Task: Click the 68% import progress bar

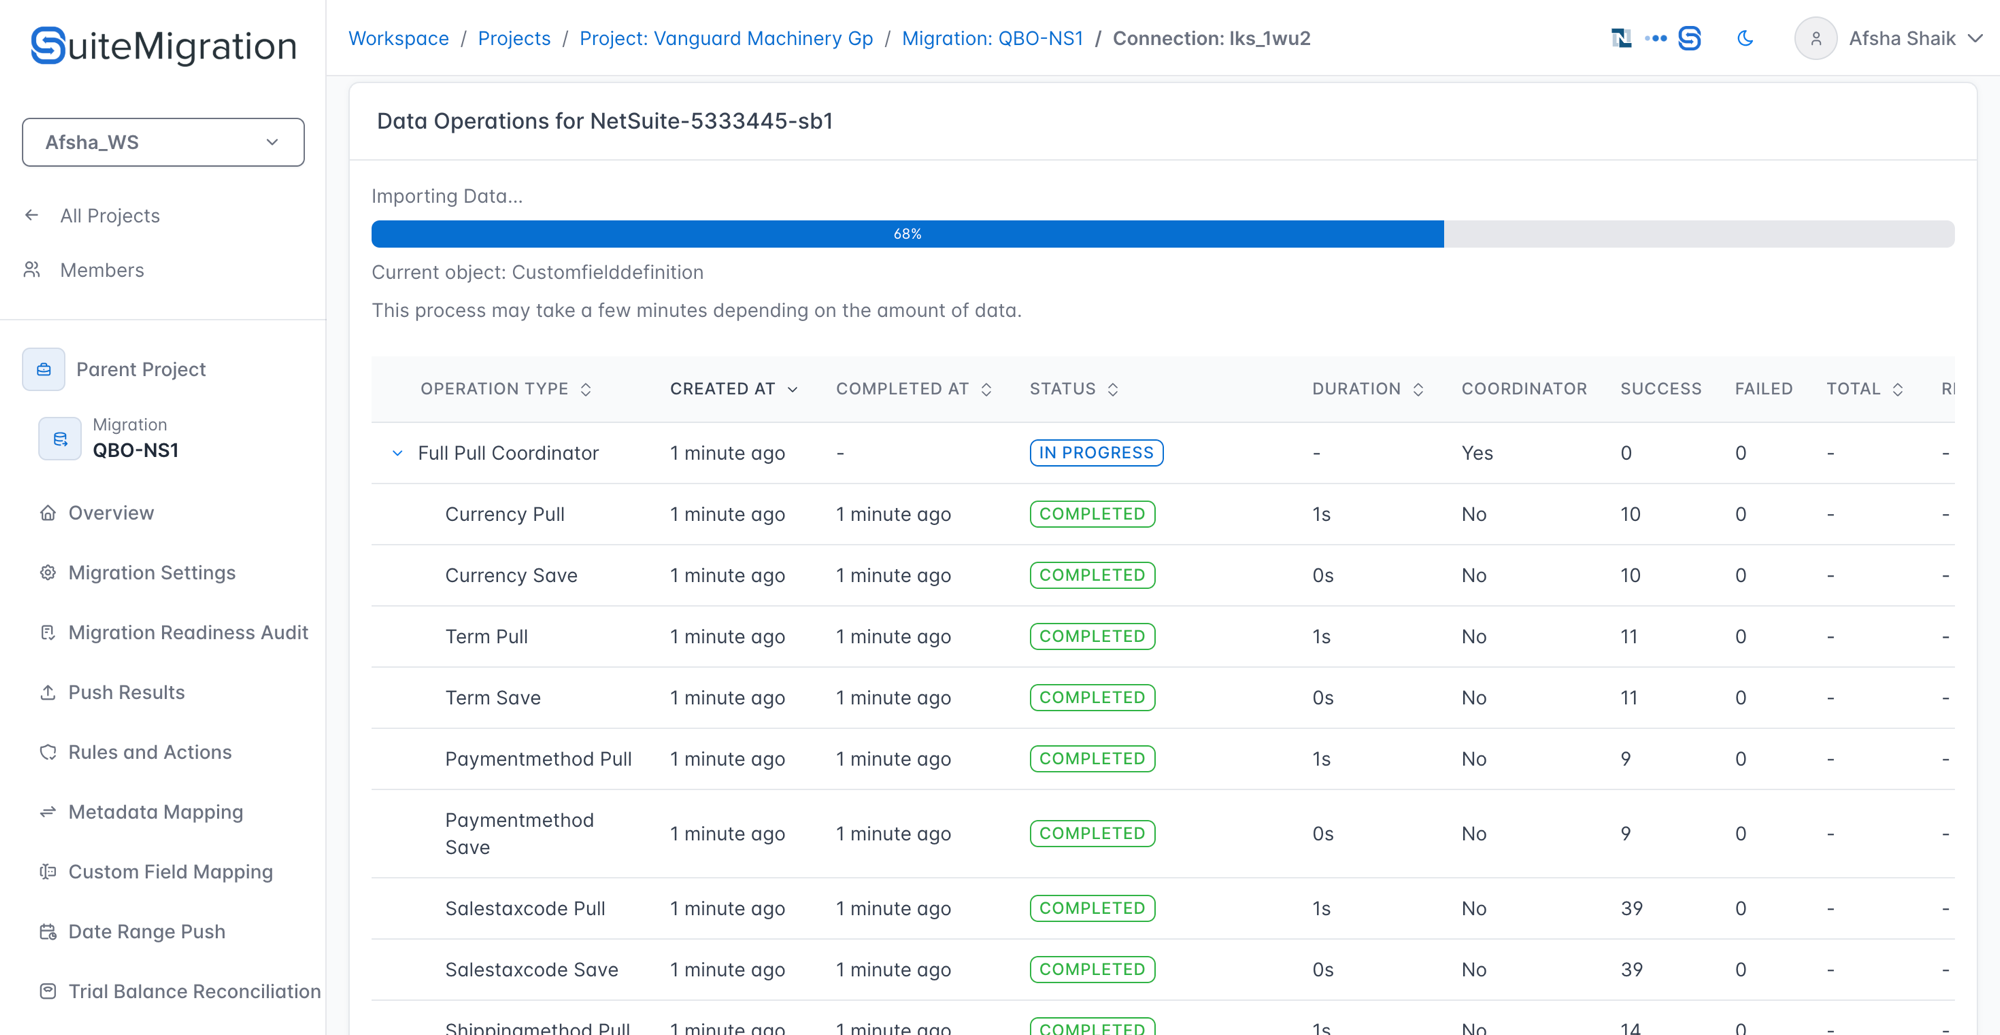Action: tap(1163, 234)
